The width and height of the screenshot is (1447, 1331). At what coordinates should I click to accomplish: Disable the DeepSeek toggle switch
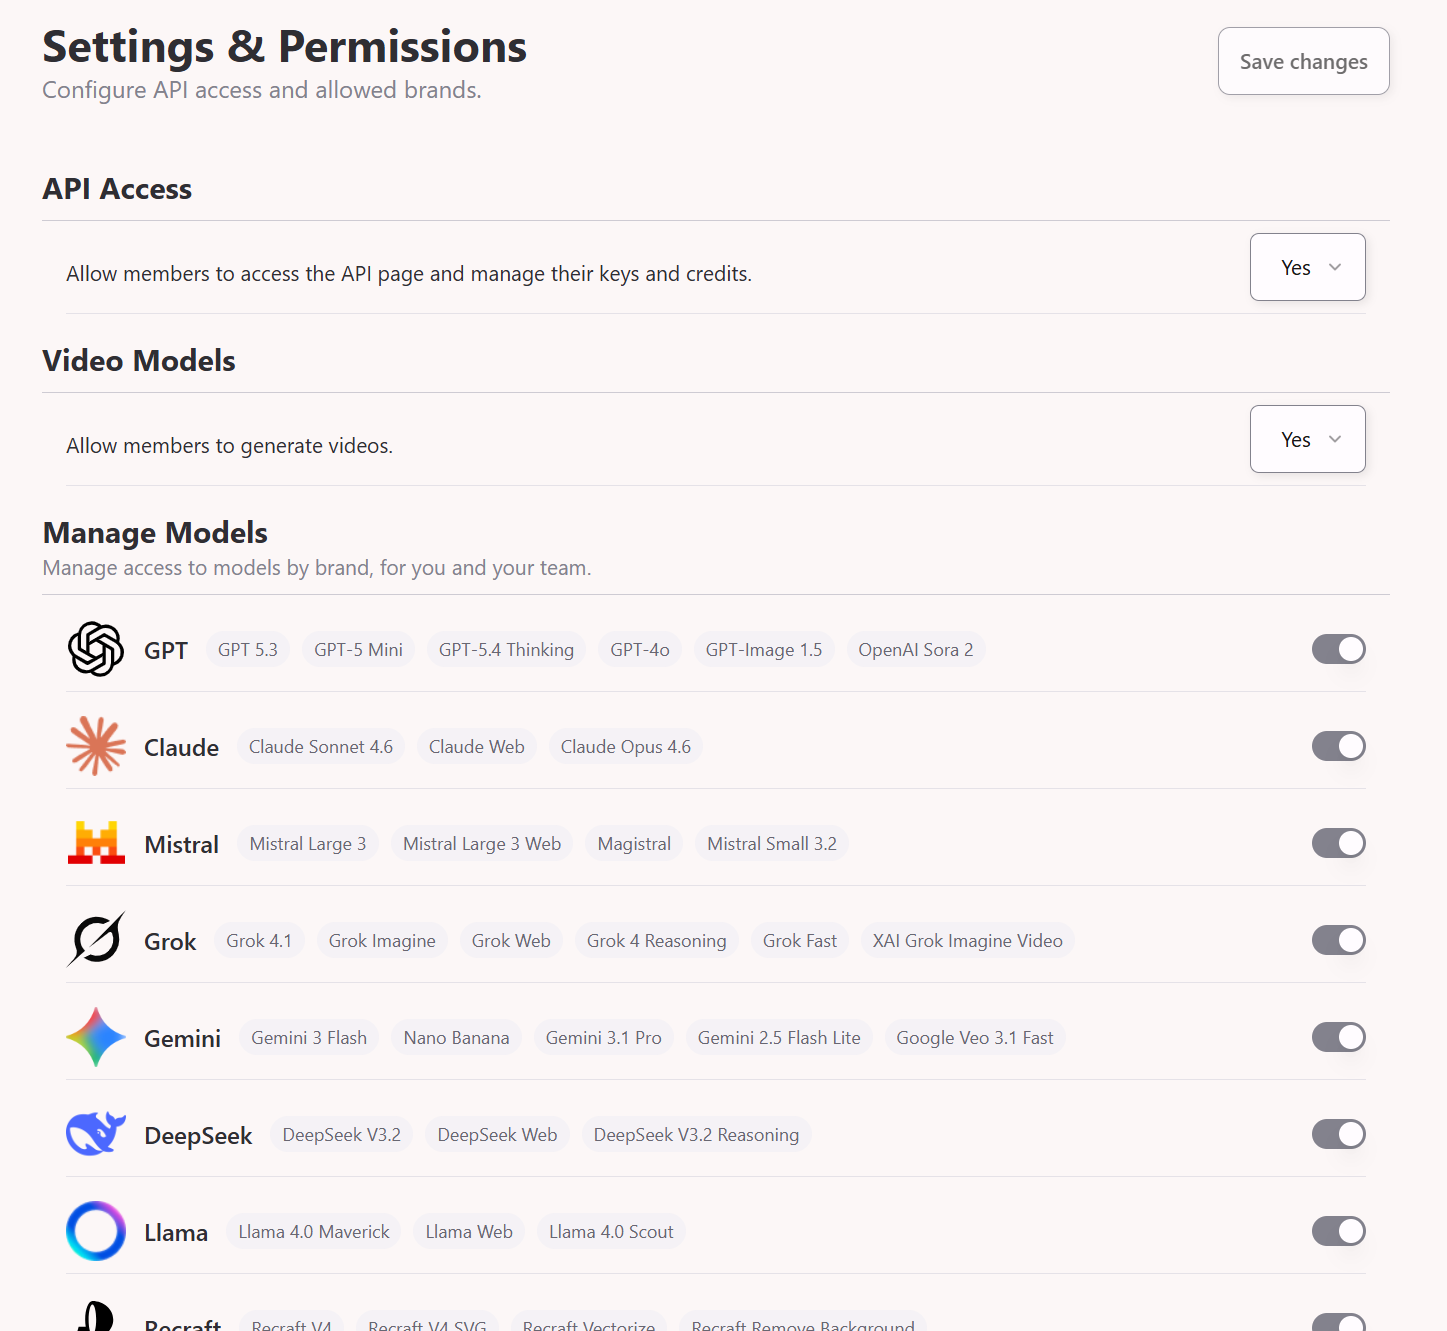(x=1338, y=1134)
